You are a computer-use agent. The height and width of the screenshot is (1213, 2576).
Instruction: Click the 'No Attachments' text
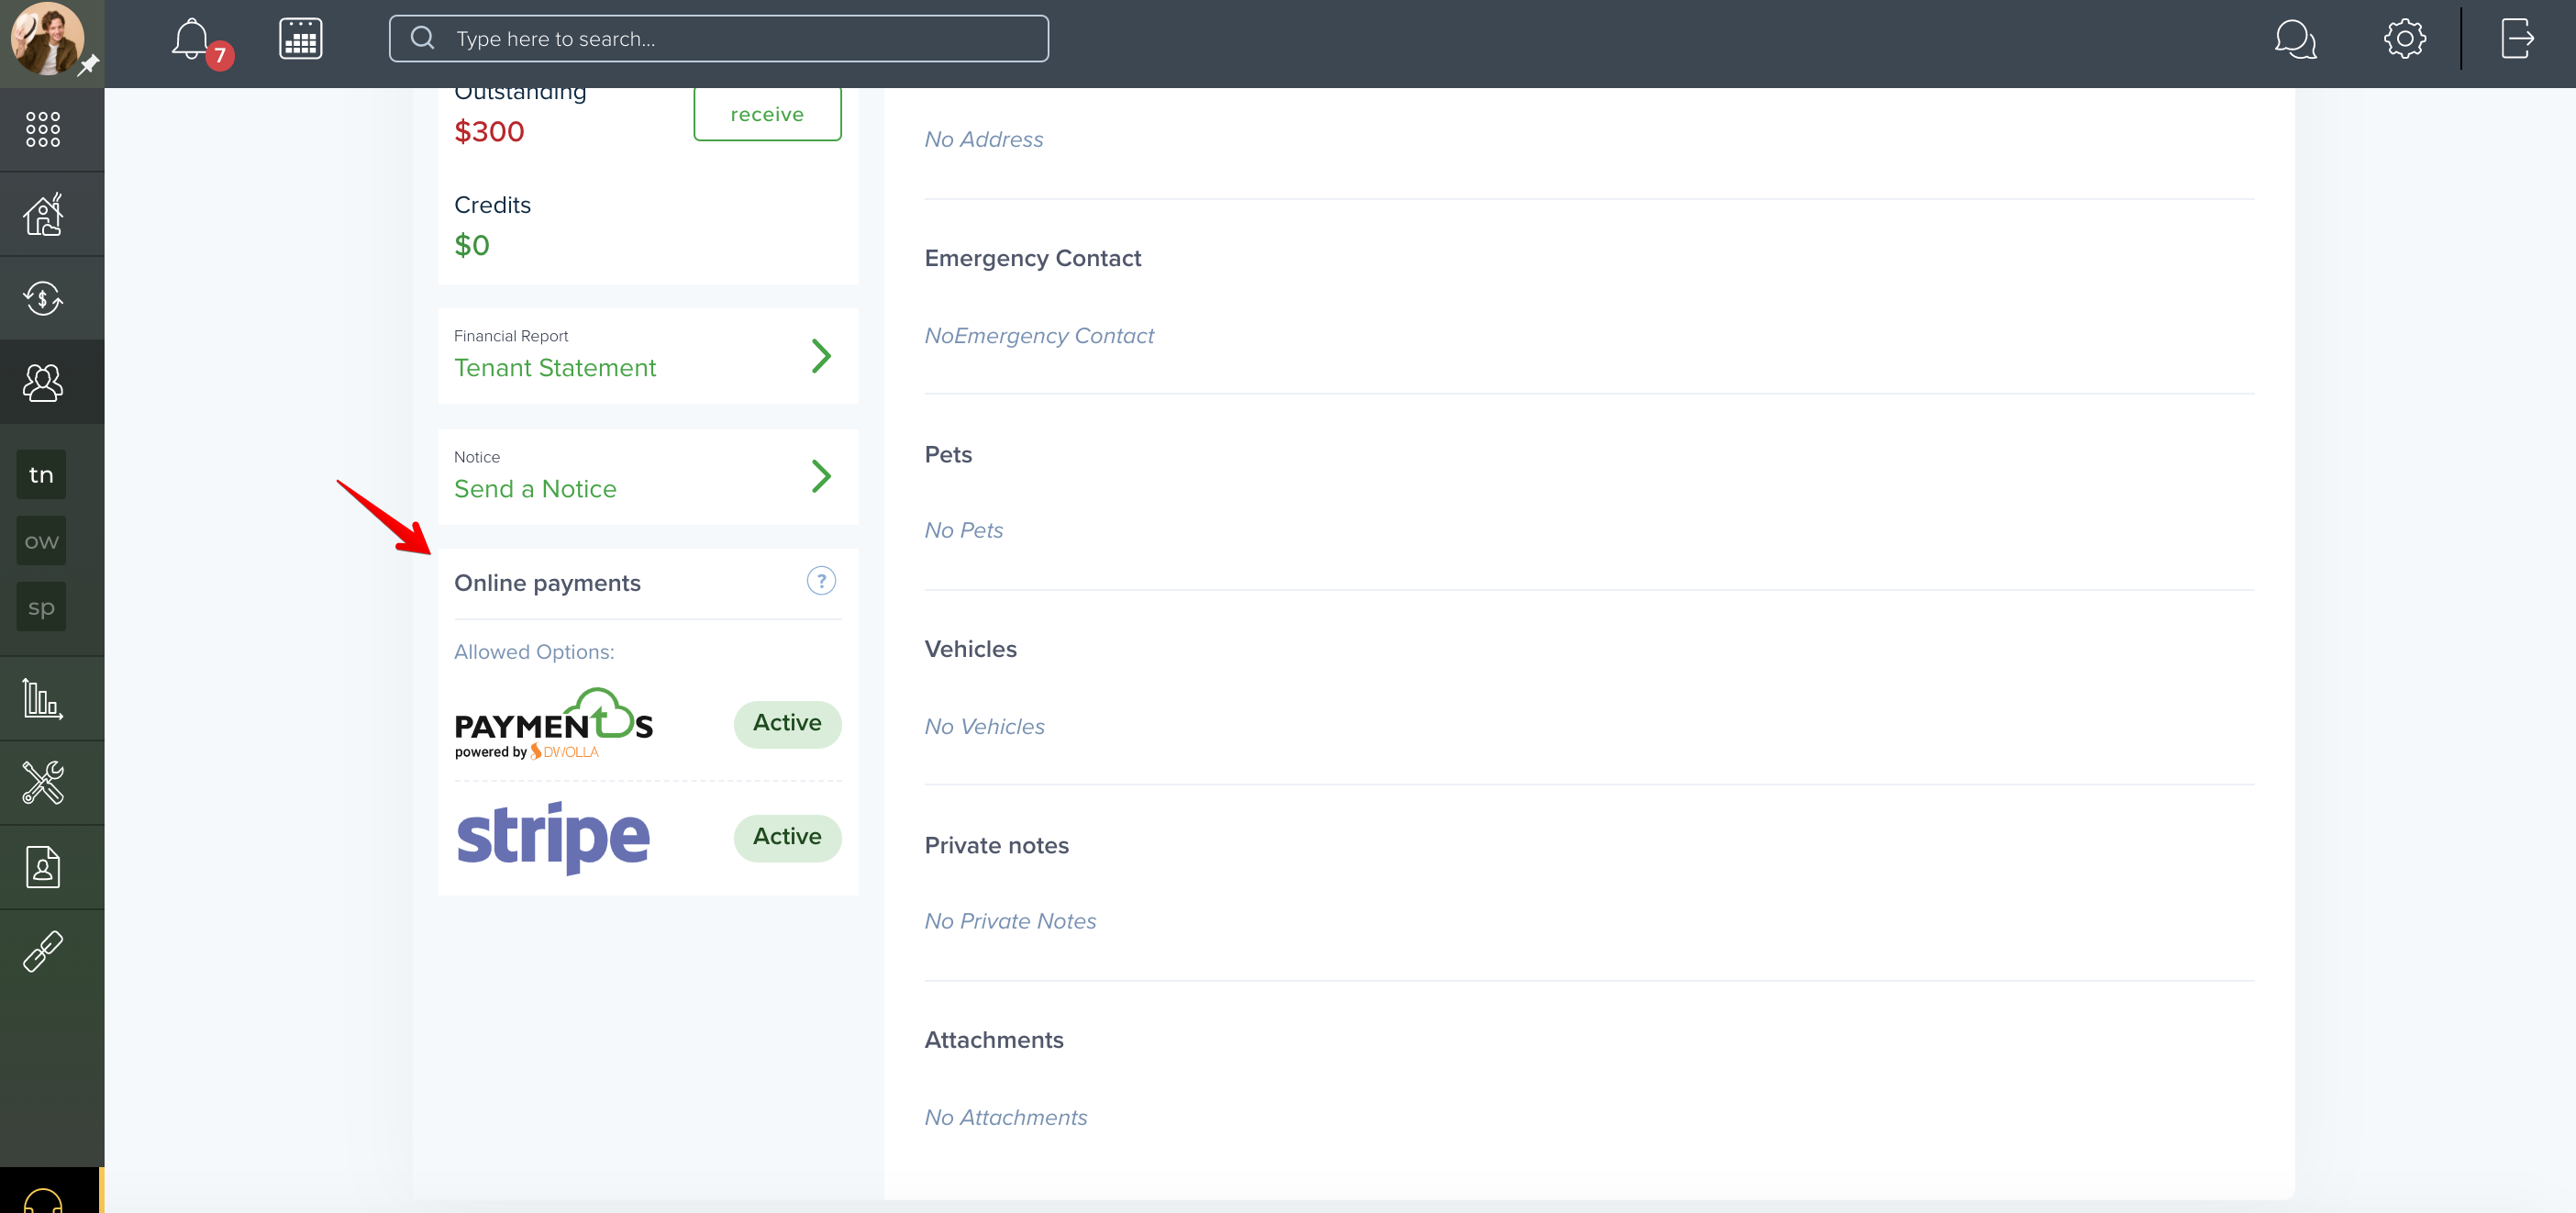1005,1118
